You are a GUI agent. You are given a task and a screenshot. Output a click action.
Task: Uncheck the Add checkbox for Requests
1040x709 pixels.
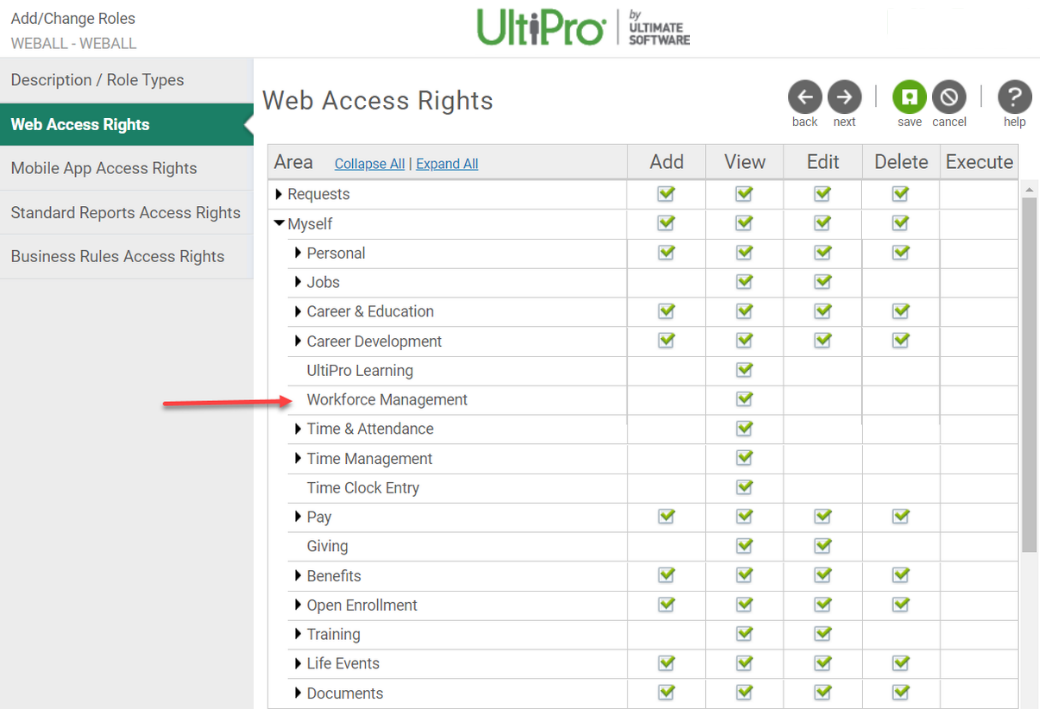[666, 194]
